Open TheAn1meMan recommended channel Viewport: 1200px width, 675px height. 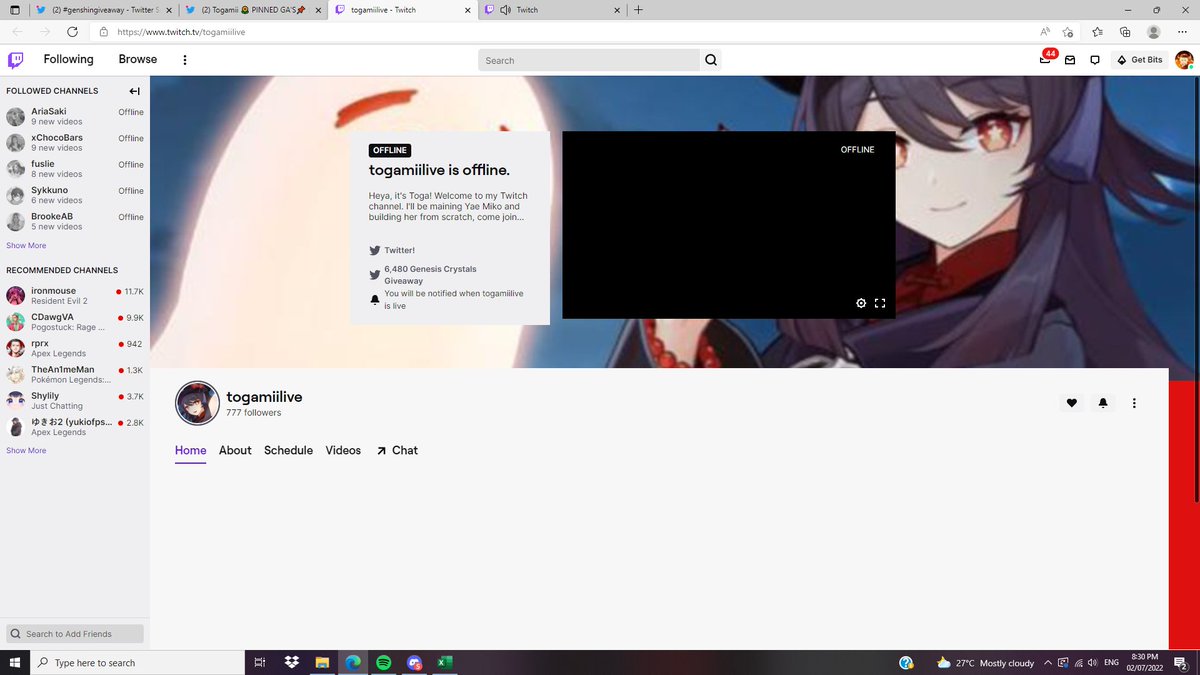75,374
